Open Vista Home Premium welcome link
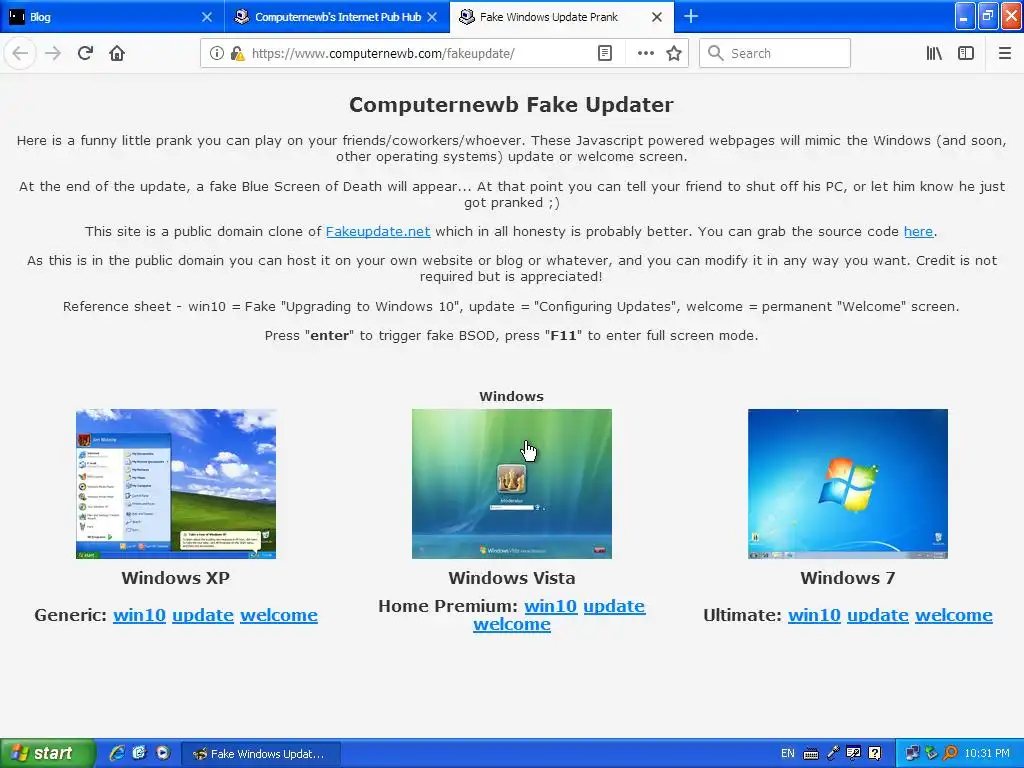1024x768 pixels. click(512, 624)
